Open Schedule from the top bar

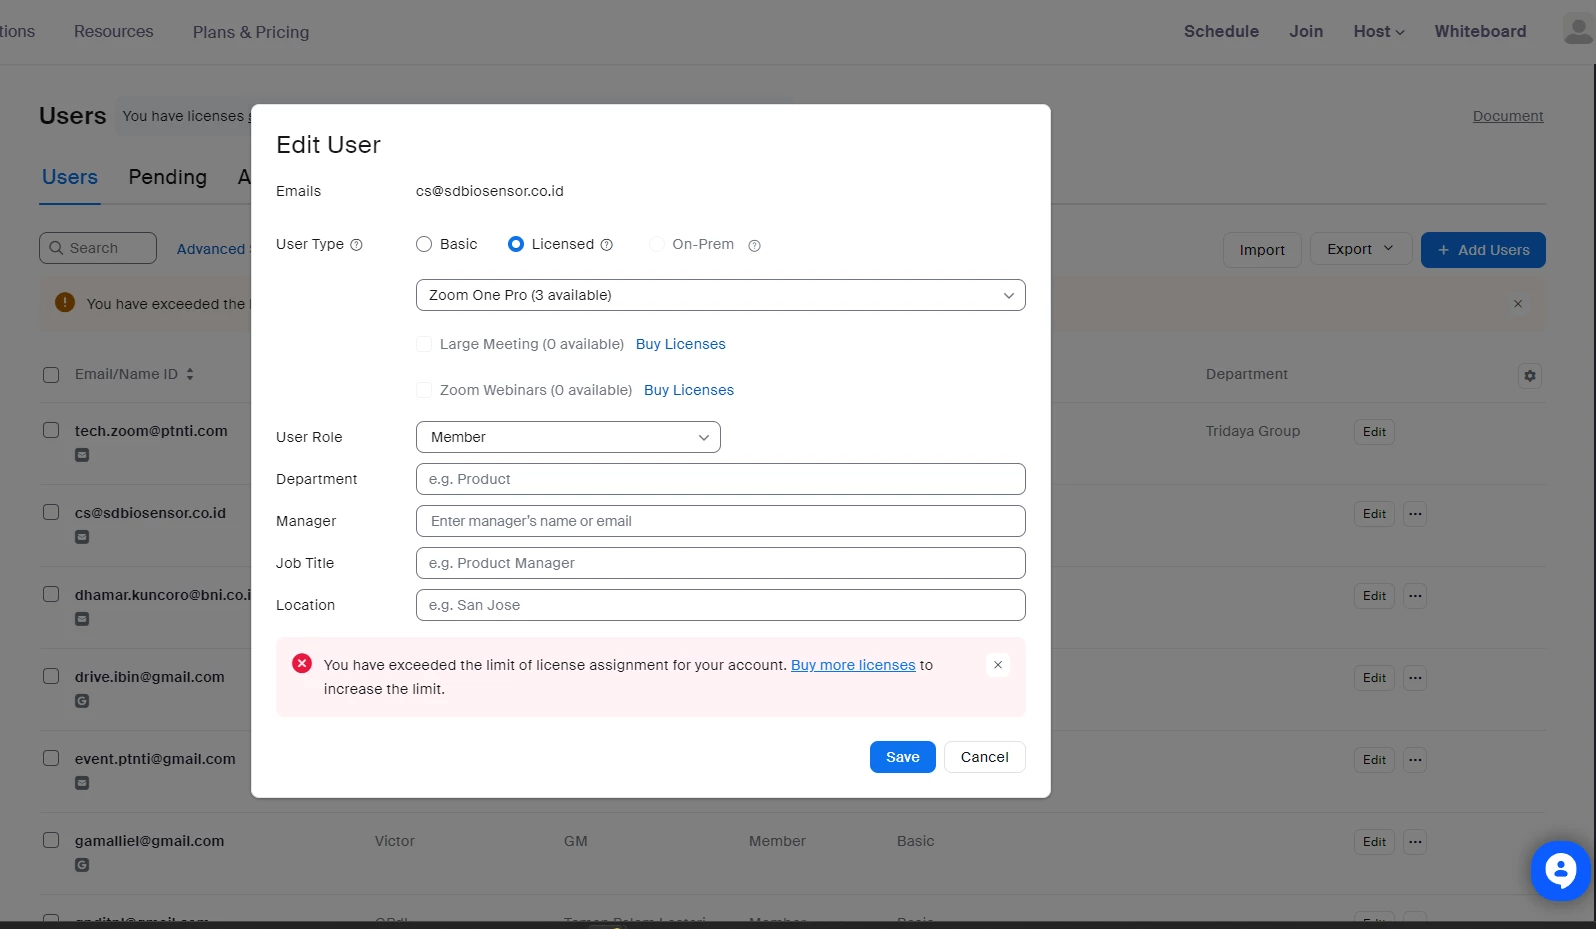point(1221,31)
